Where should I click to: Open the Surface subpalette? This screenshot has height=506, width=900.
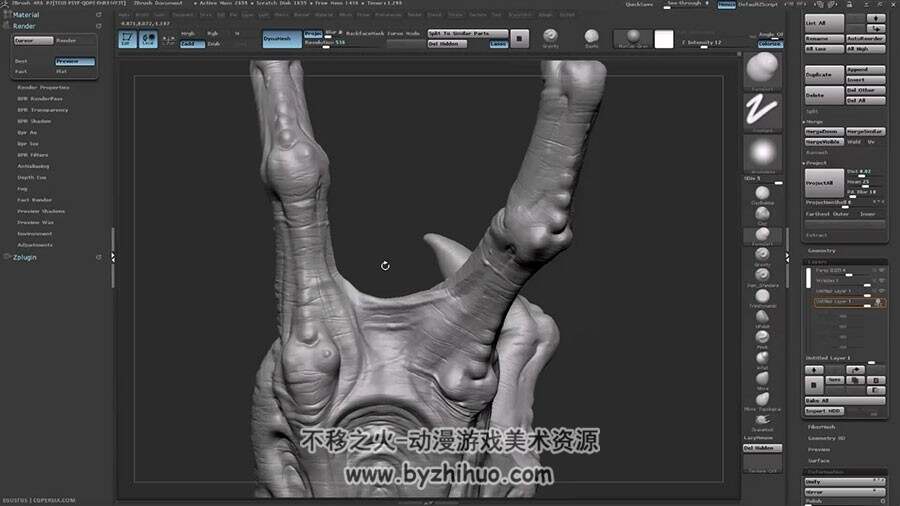tap(819, 461)
